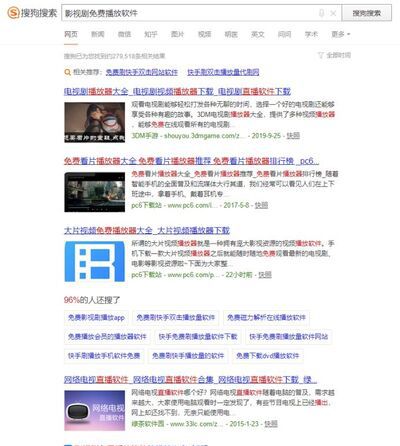Open 快照 for the 2017-5-8 pc6 result
This screenshot has width=400, height=446.
tap(261, 205)
